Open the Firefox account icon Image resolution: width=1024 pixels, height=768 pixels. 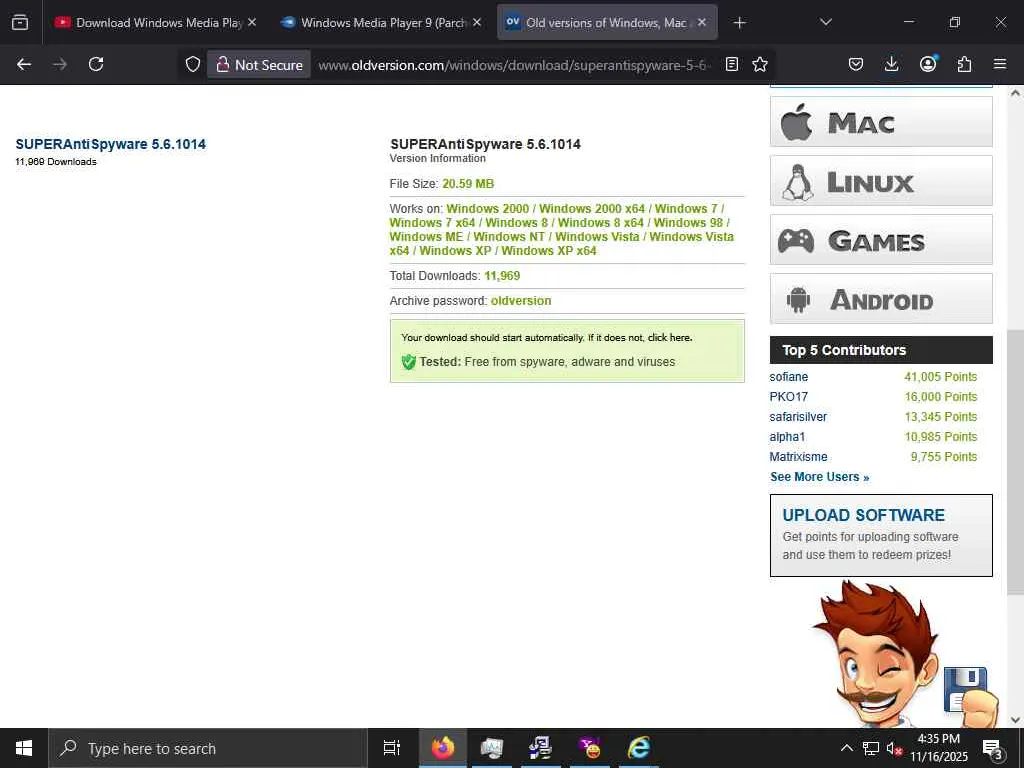click(928, 63)
